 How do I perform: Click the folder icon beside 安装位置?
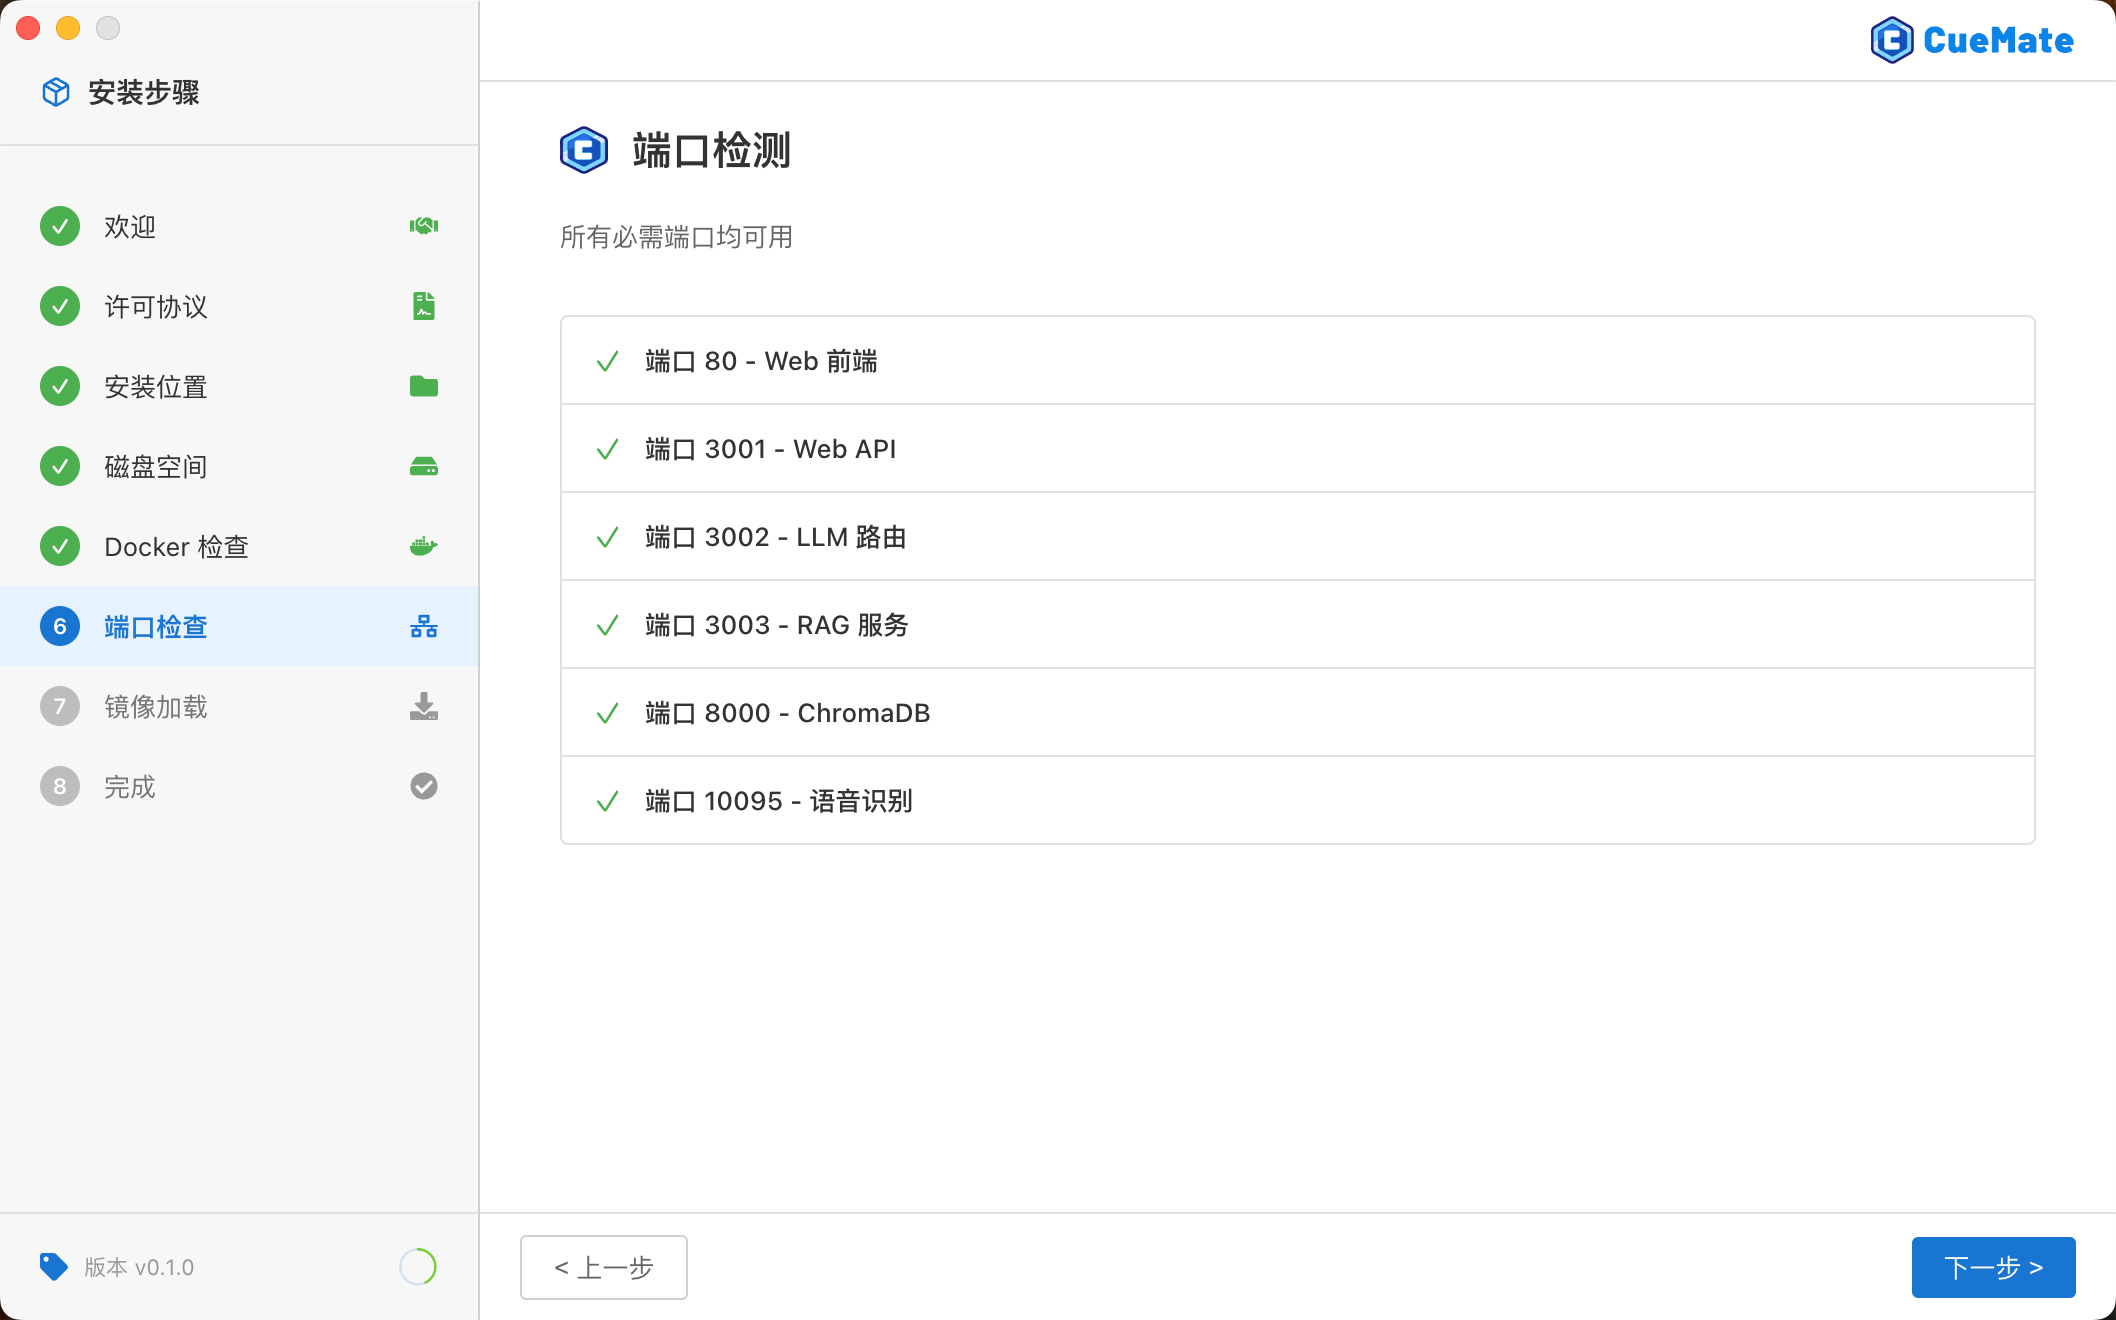(424, 386)
